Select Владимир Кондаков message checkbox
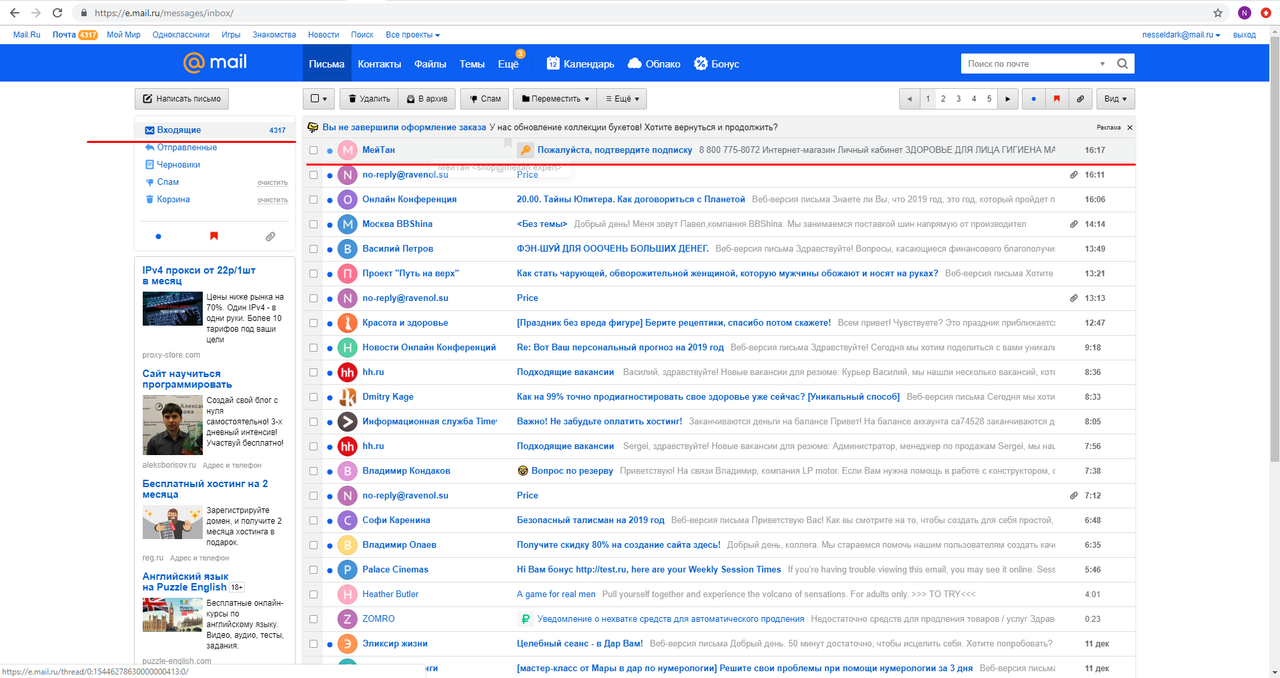The height and width of the screenshot is (678, 1280). click(314, 471)
